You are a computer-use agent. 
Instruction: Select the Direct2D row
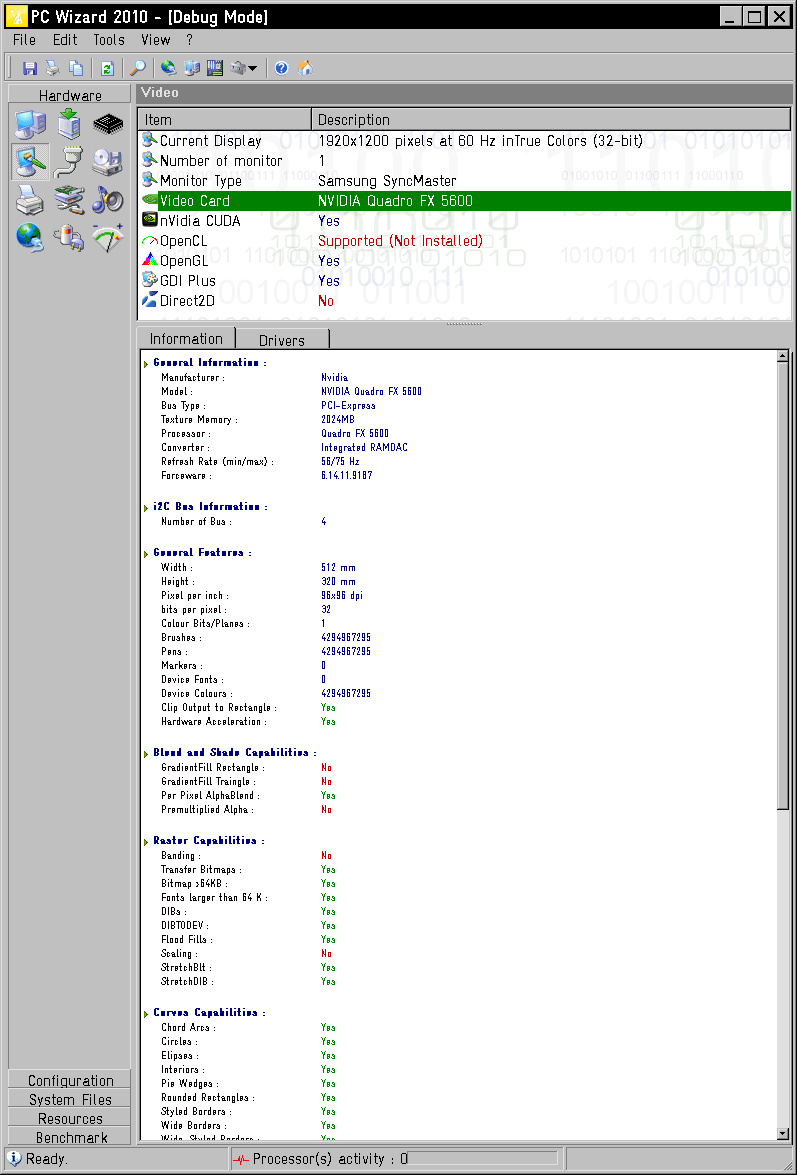tap(464, 301)
